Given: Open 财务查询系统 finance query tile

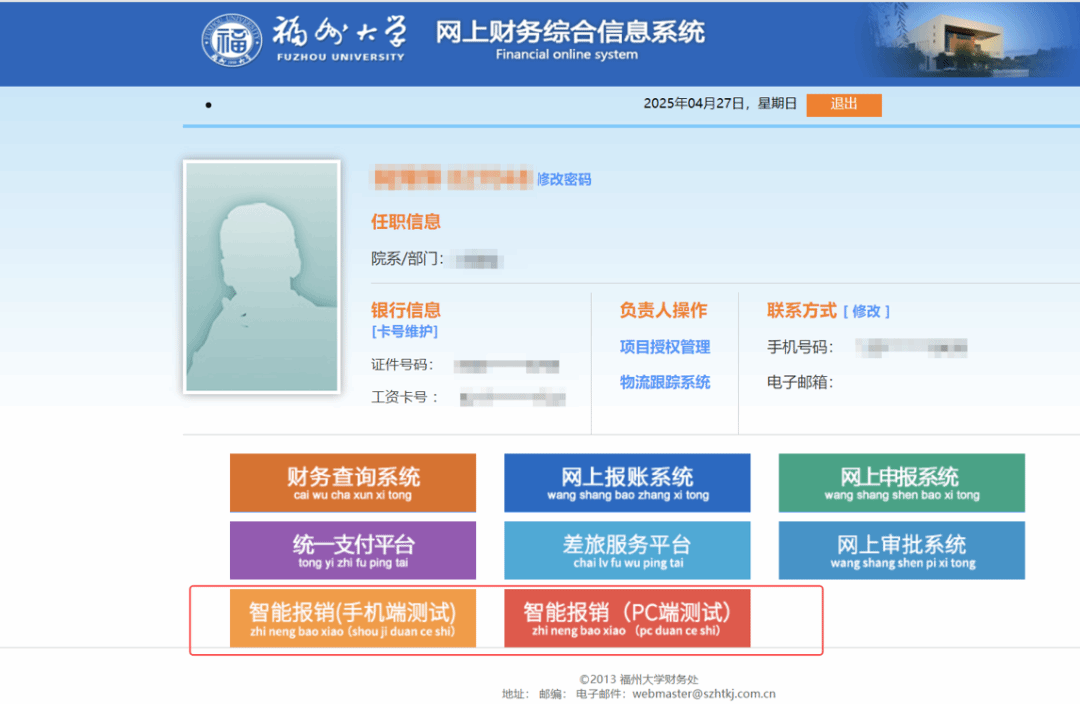Looking at the screenshot, I should tap(353, 483).
